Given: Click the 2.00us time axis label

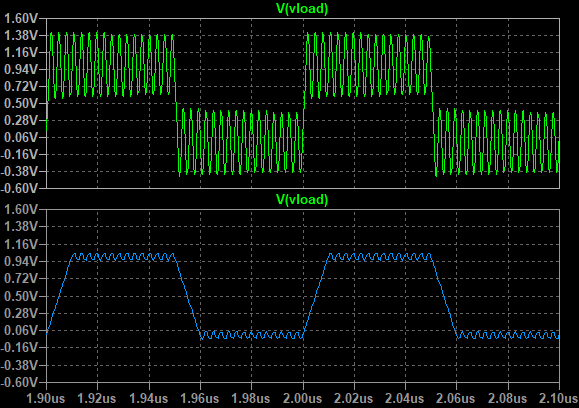Looking at the screenshot, I should (x=303, y=398).
